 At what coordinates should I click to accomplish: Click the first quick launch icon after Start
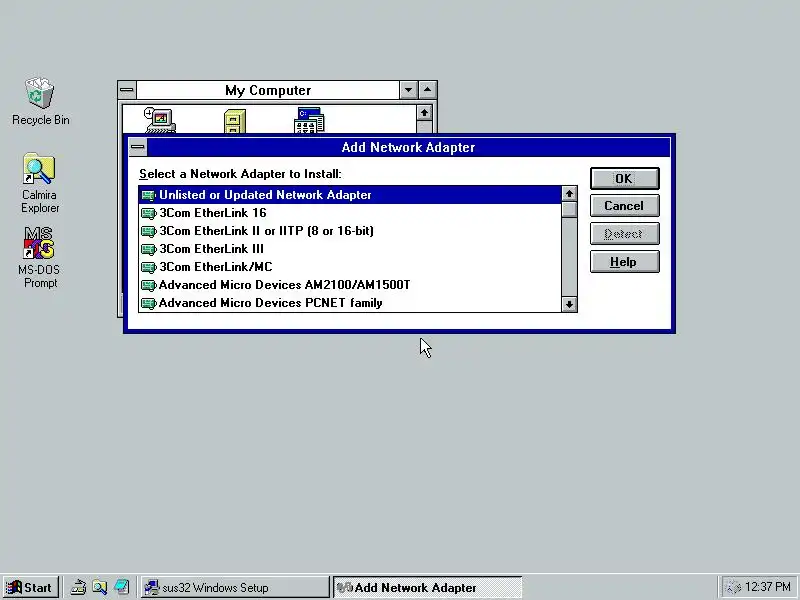coord(78,587)
